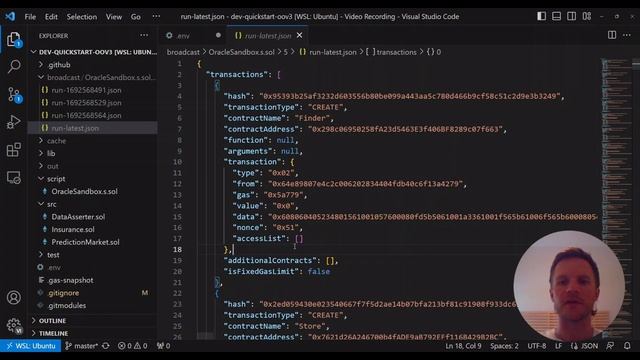Toggle the primary side bar layout
640x360 pixels.
[x=541, y=16]
